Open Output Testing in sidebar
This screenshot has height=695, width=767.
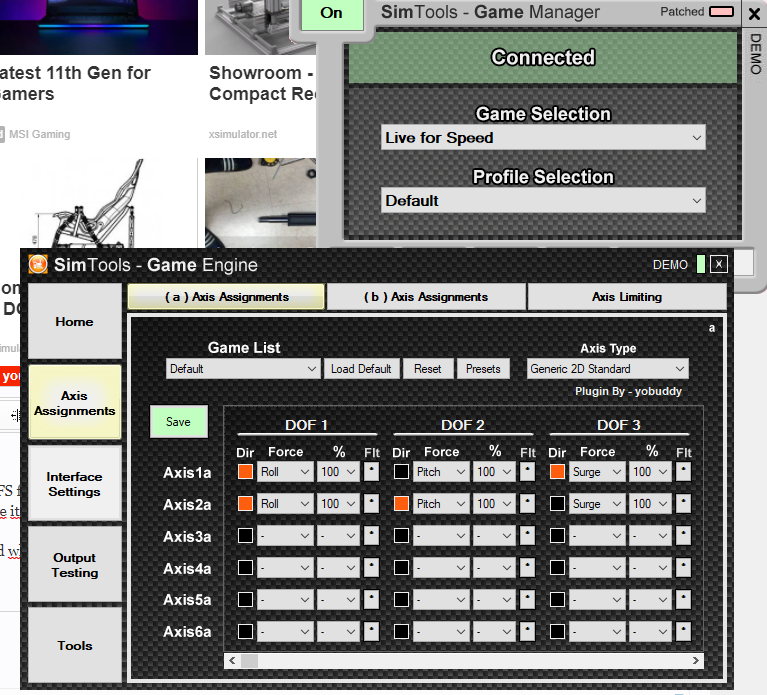pos(74,564)
